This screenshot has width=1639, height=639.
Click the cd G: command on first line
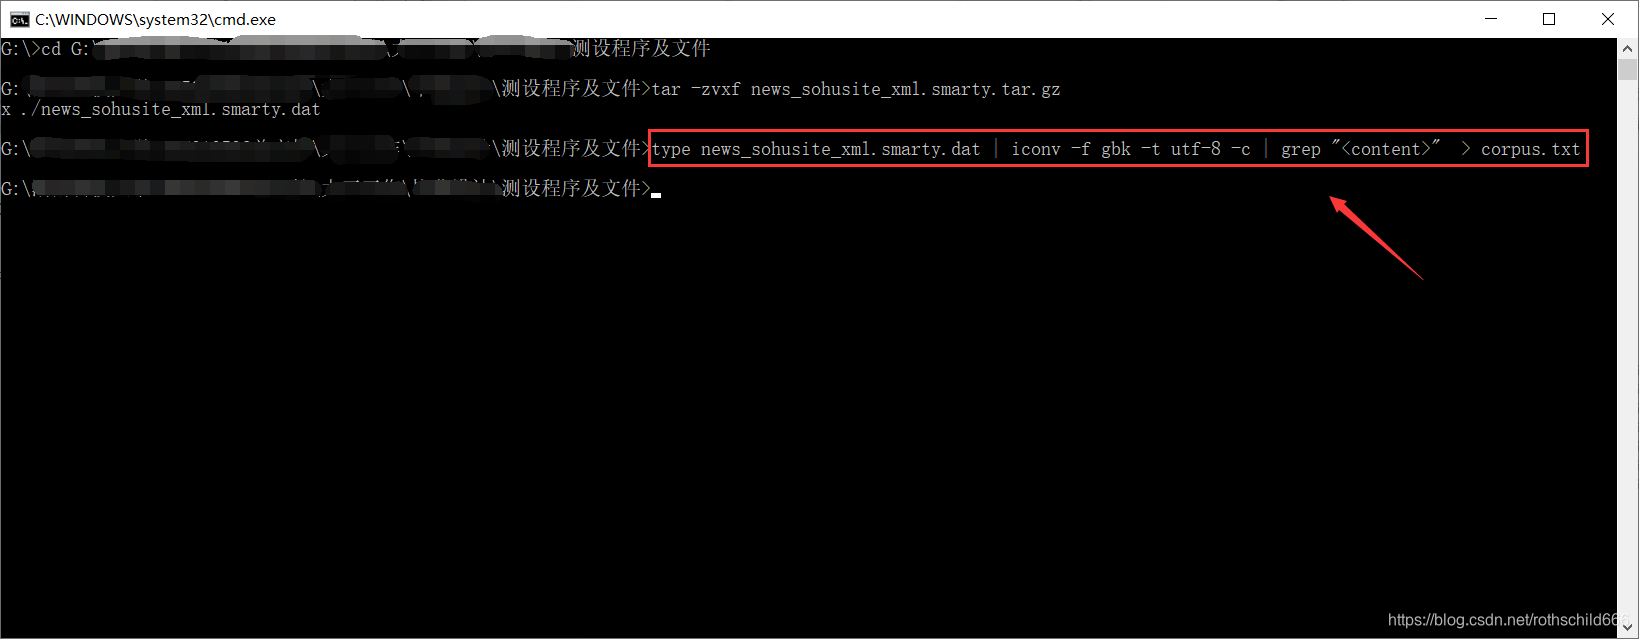point(65,49)
